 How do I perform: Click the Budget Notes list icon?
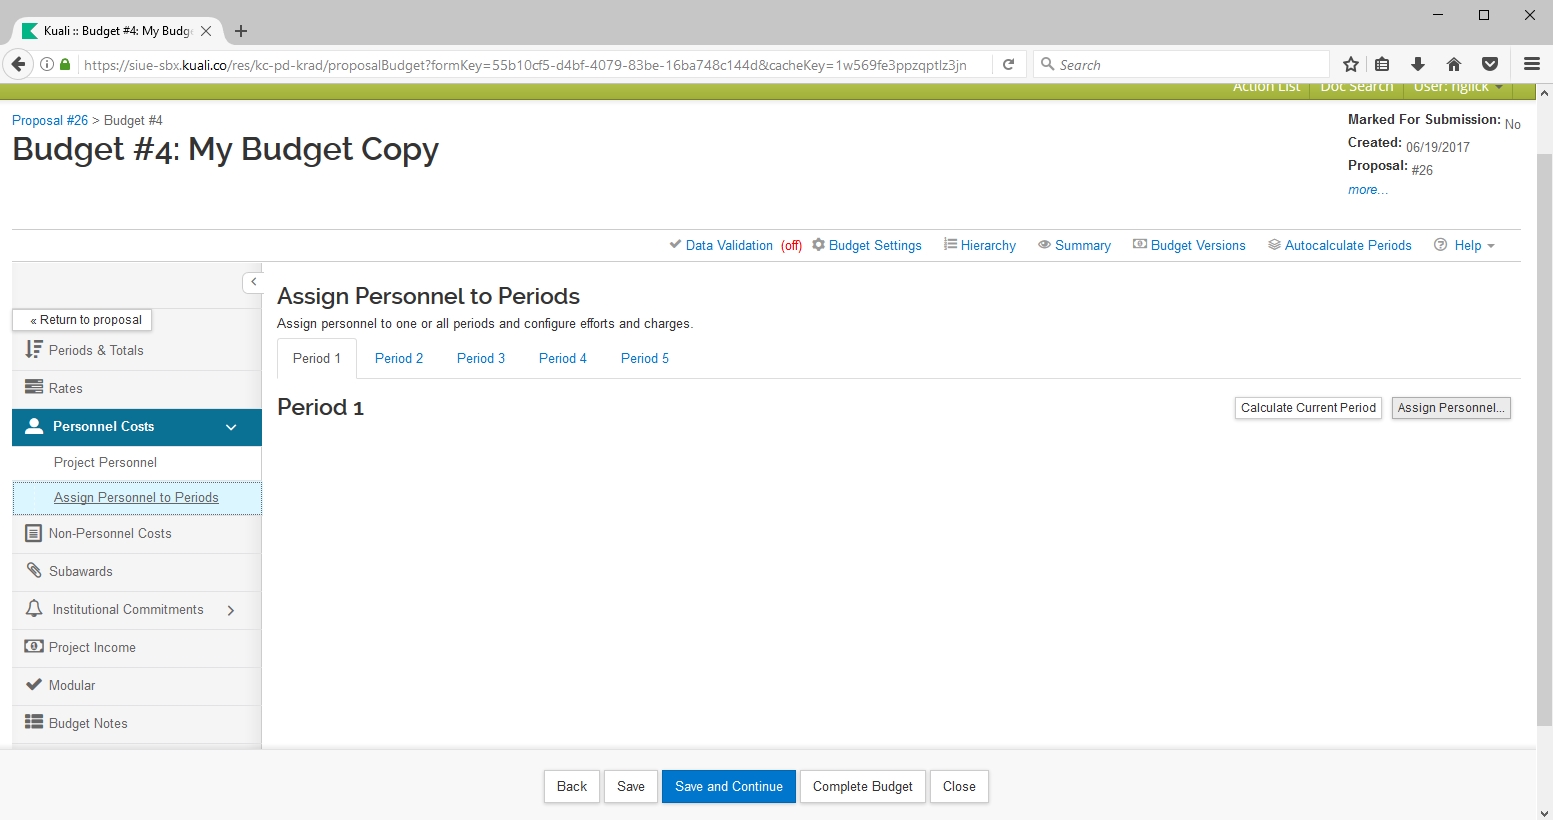(x=33, y=723)
